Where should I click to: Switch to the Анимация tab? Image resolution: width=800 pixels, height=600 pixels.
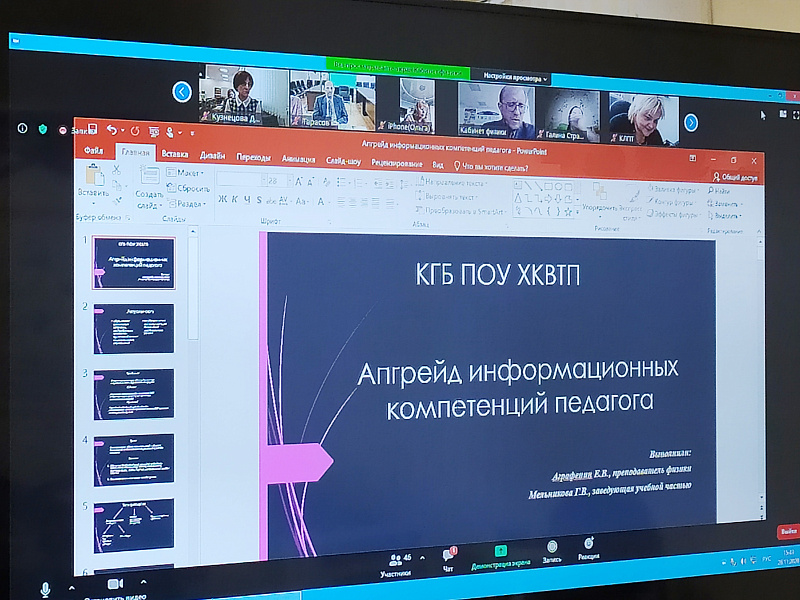(298, 159)
